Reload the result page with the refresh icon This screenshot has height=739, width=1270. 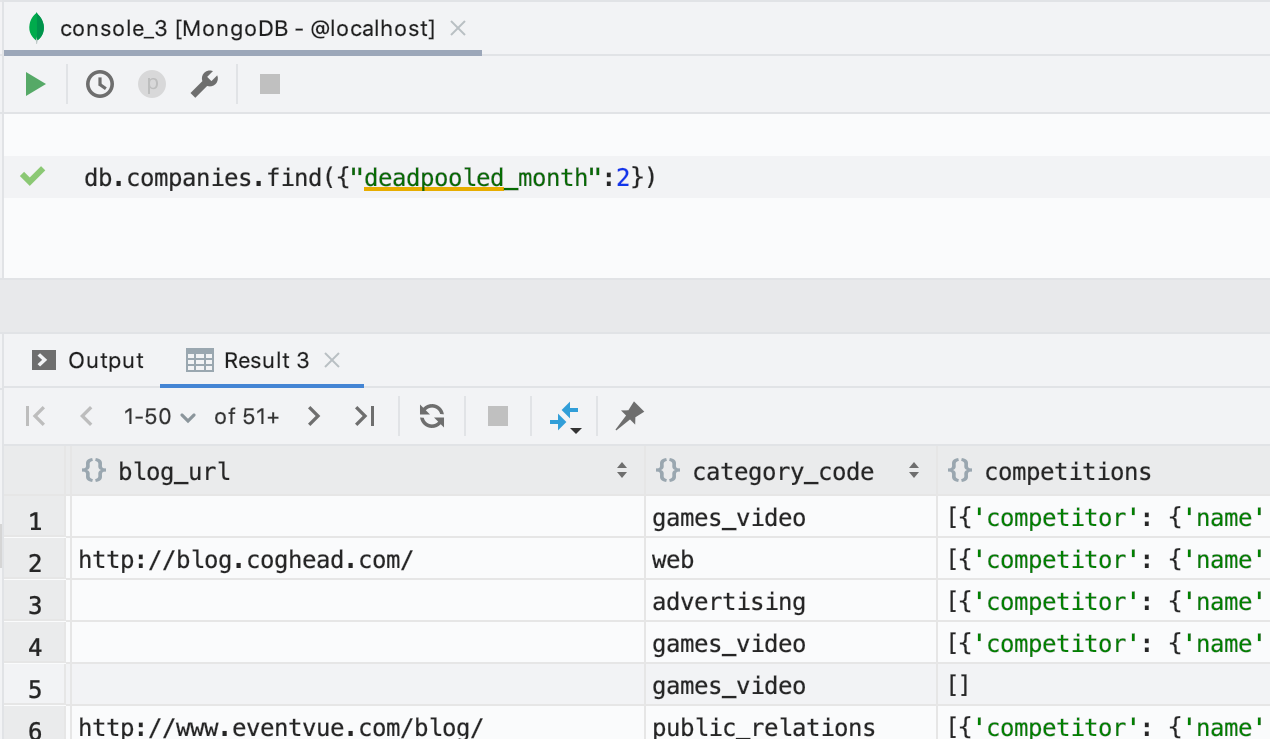point(432,416)
